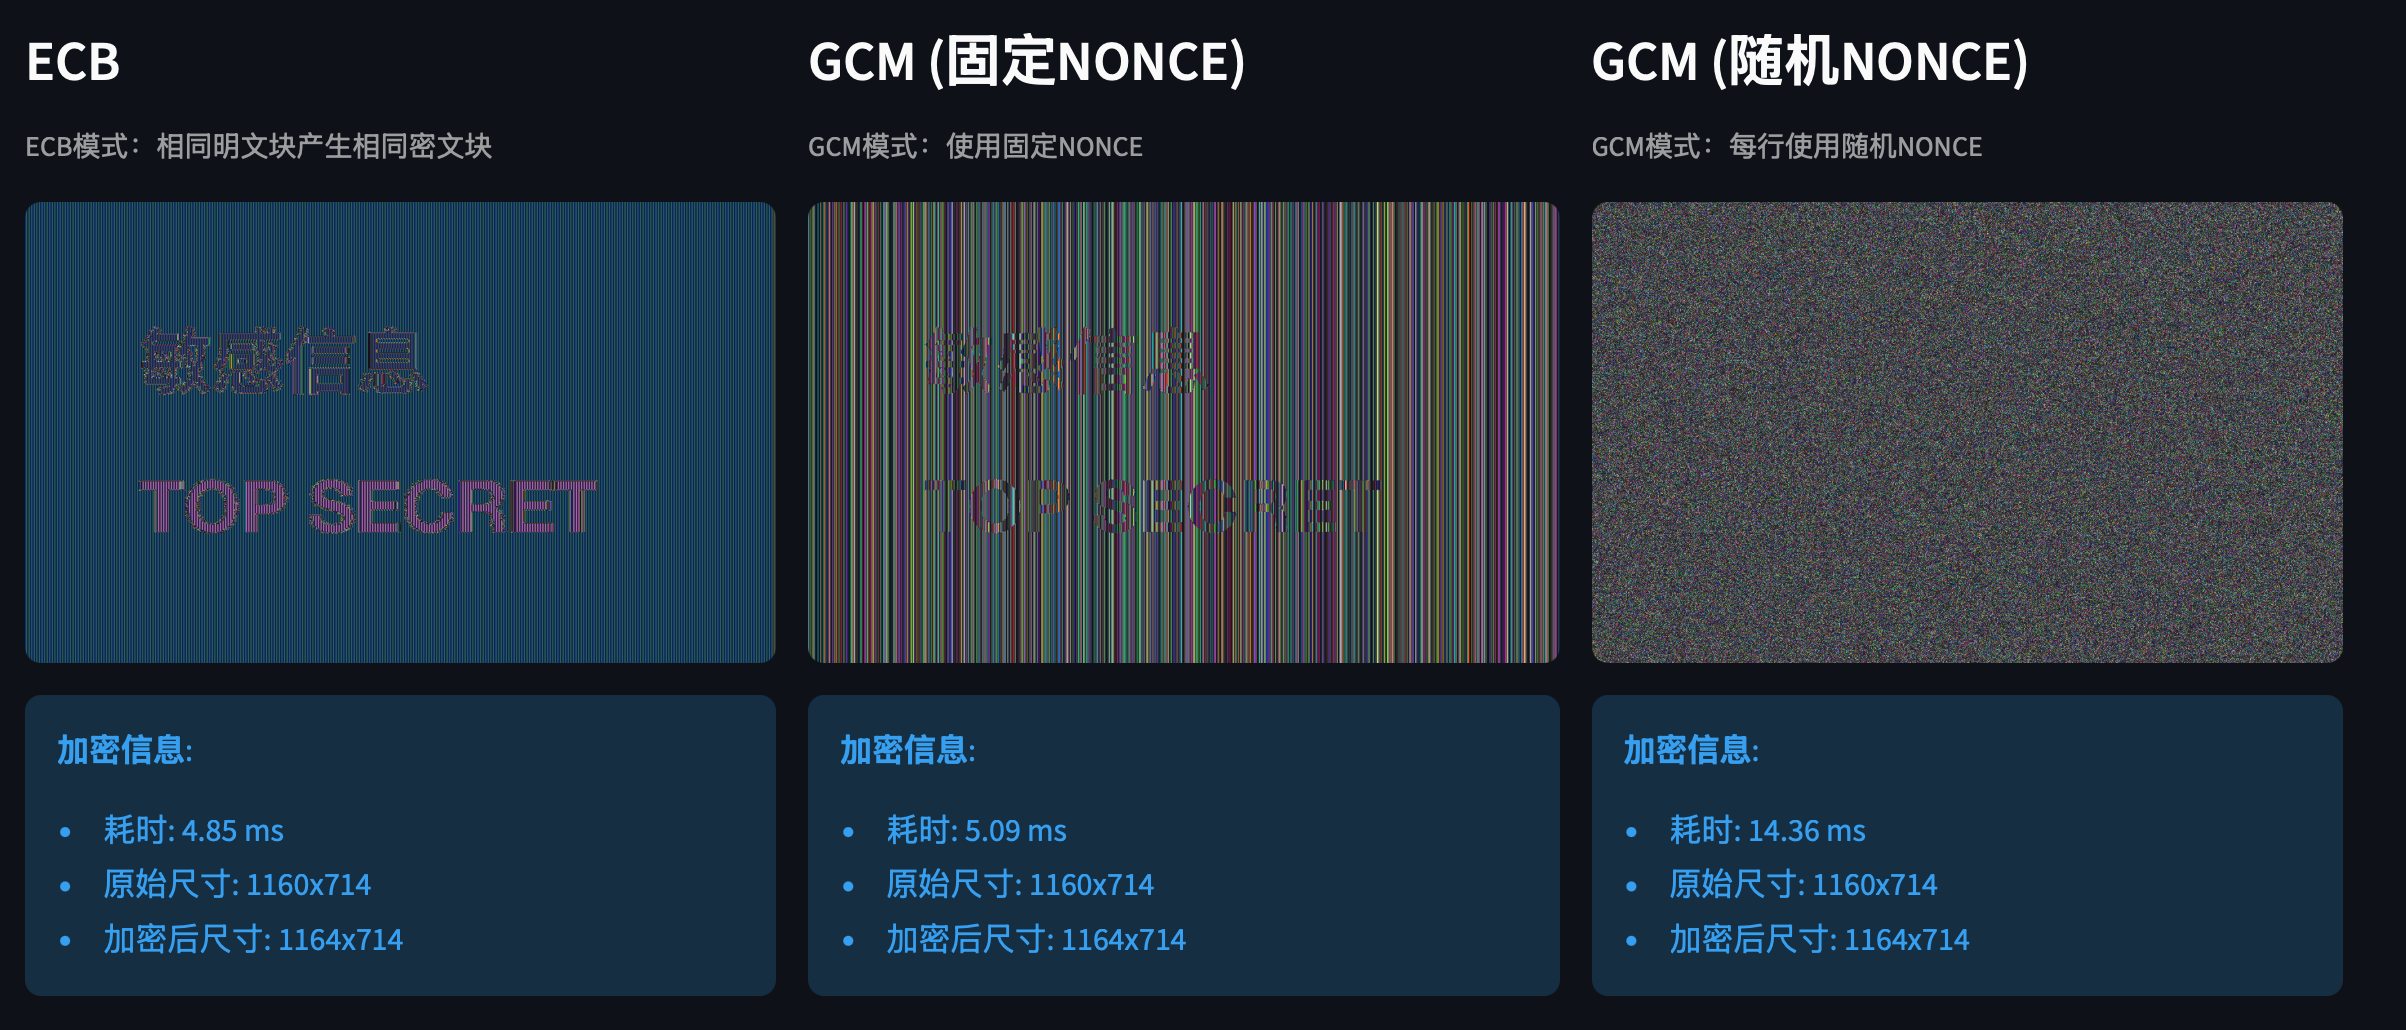This screenshot has height=1030, width=2406.
Task: Click 加密后尺寸: 1164x714 under ECB
Action: click(x=254, y=939)
